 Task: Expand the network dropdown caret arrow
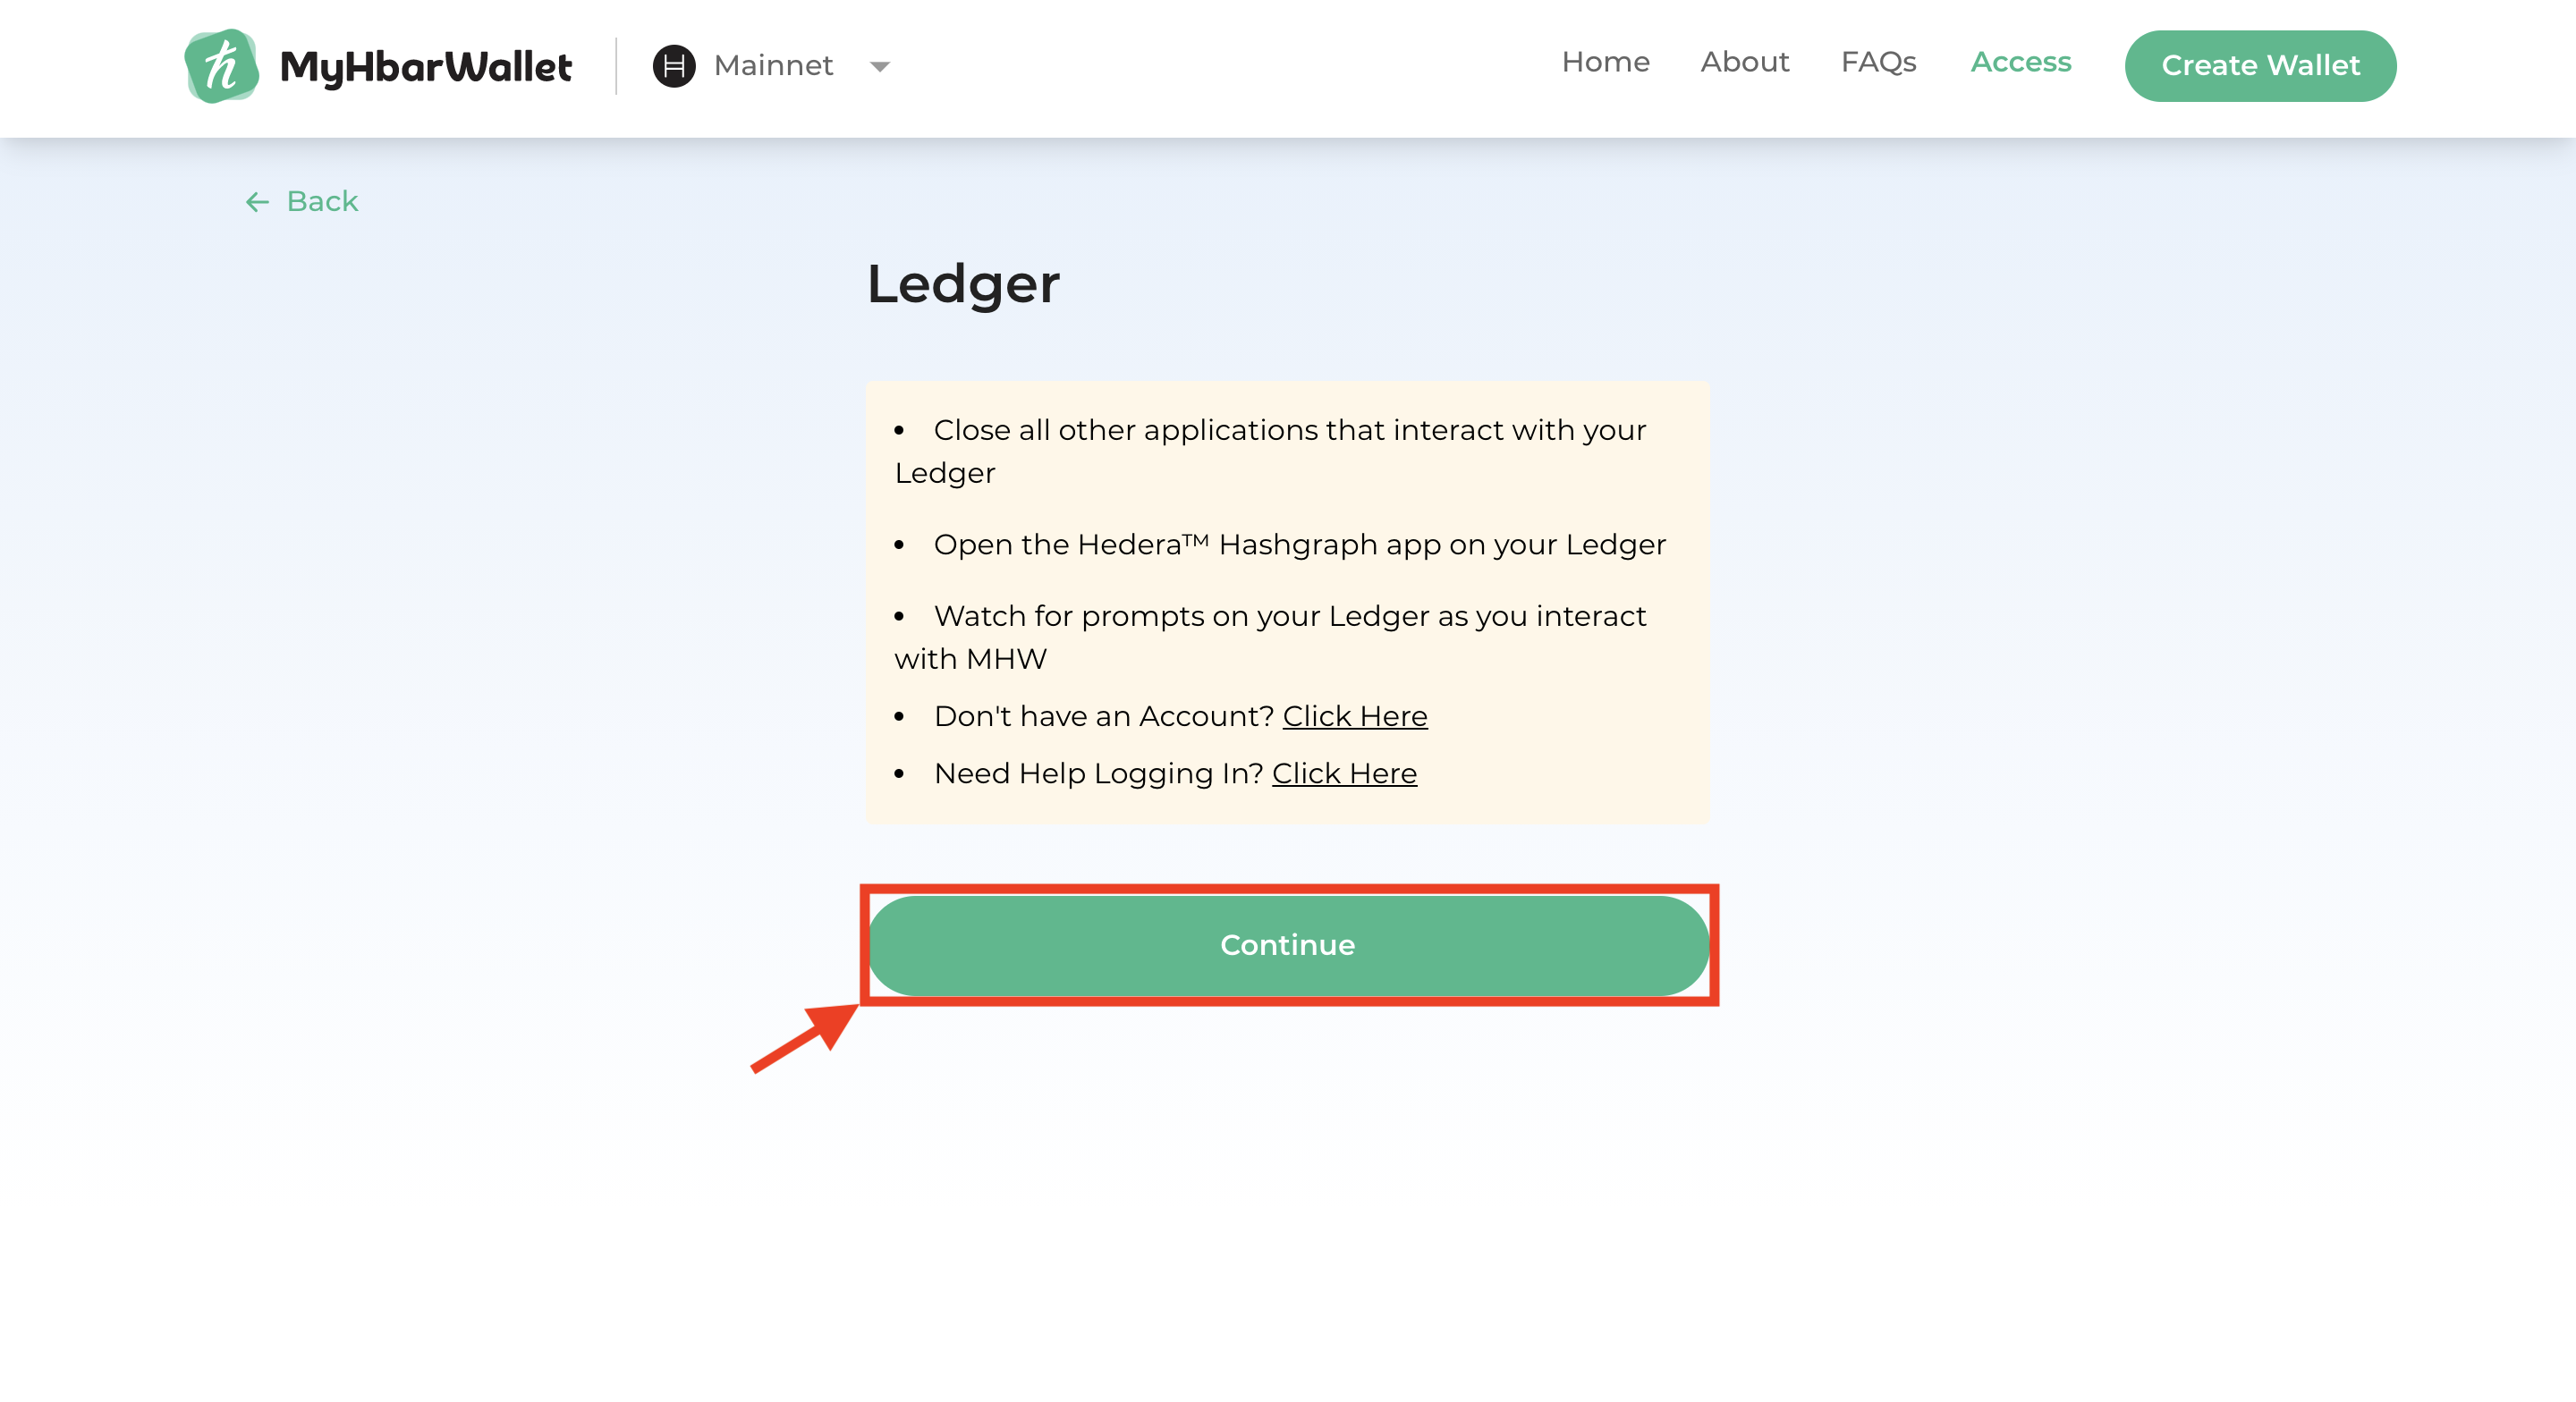[x=879, y=67]
